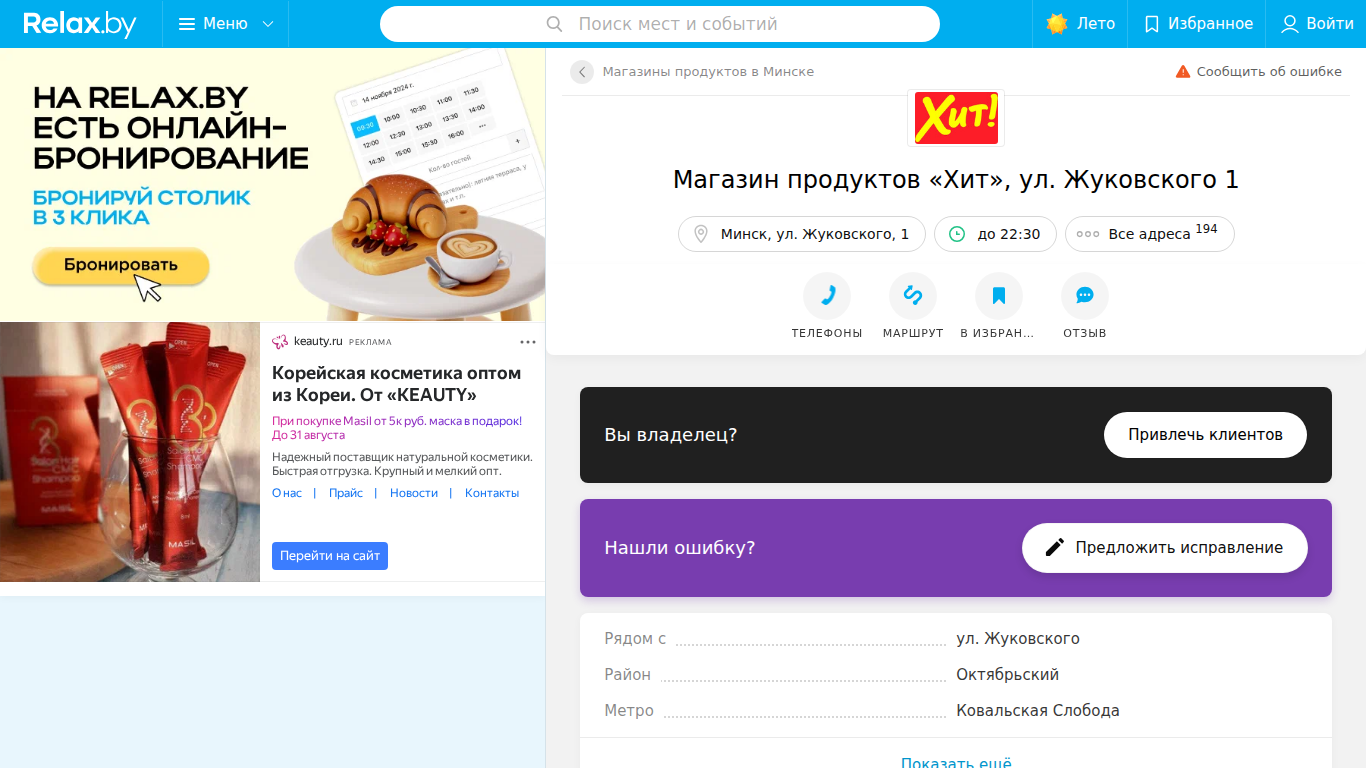Click Показать ещё link
The image size is (1366, 768).
tap(956, 763)
